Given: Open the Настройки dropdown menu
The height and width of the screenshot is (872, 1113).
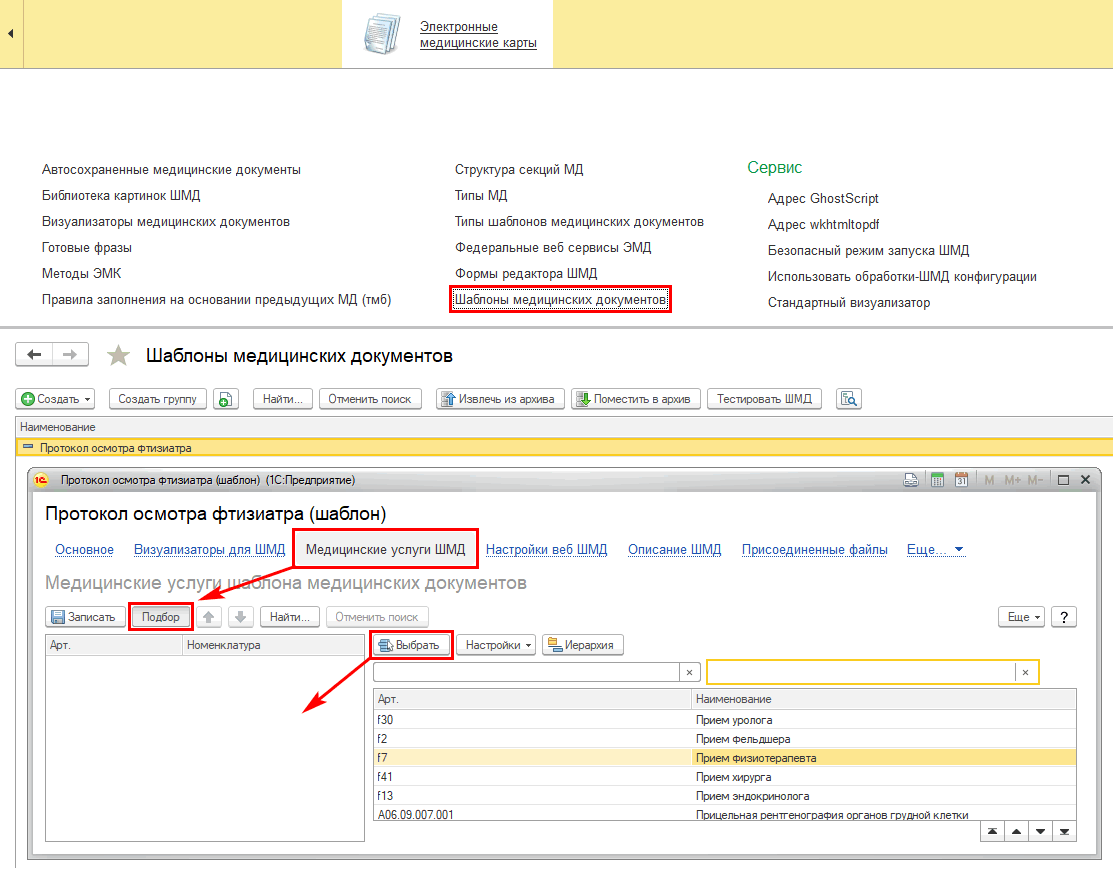Looking at the screenshot, I should 496,645.
